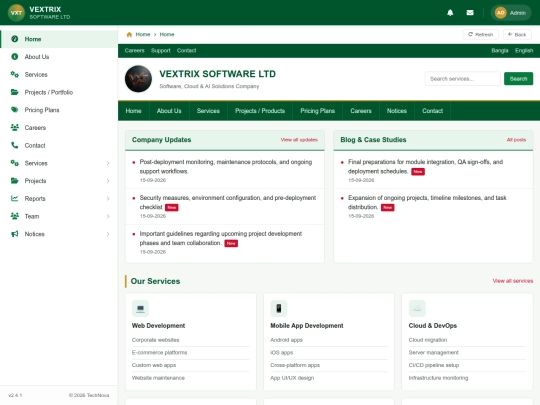The image size is (540, 405).
Task: Select the Web Development card title
Action: [x=158, y=326]
